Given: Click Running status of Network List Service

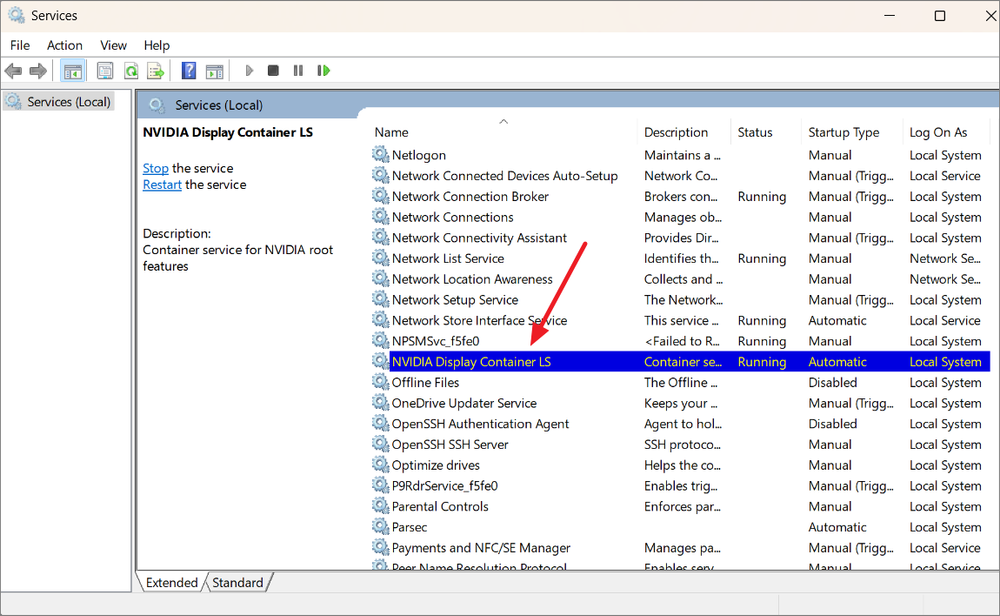Looking at the screenshot, I should [761, 258].
